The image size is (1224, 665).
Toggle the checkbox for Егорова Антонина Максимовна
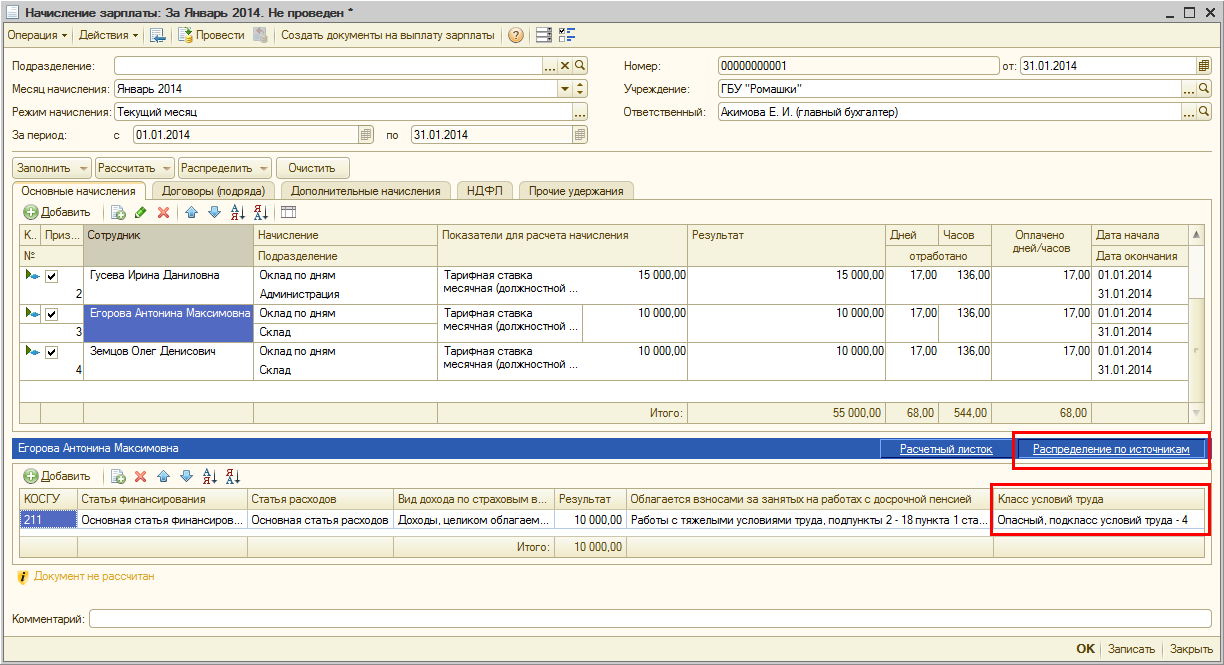[x=51, y=314]
